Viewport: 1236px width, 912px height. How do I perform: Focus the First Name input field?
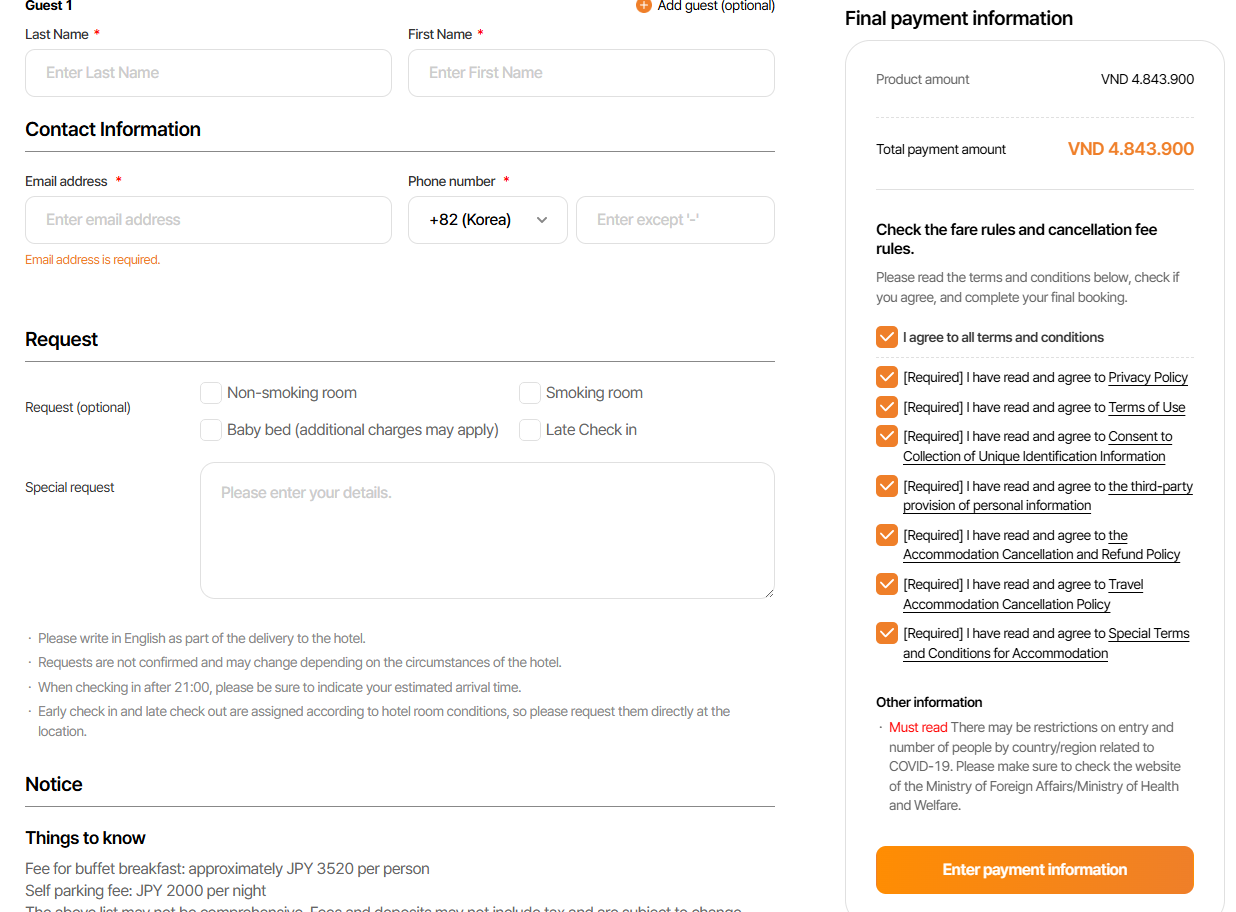(x=591, y=73)
